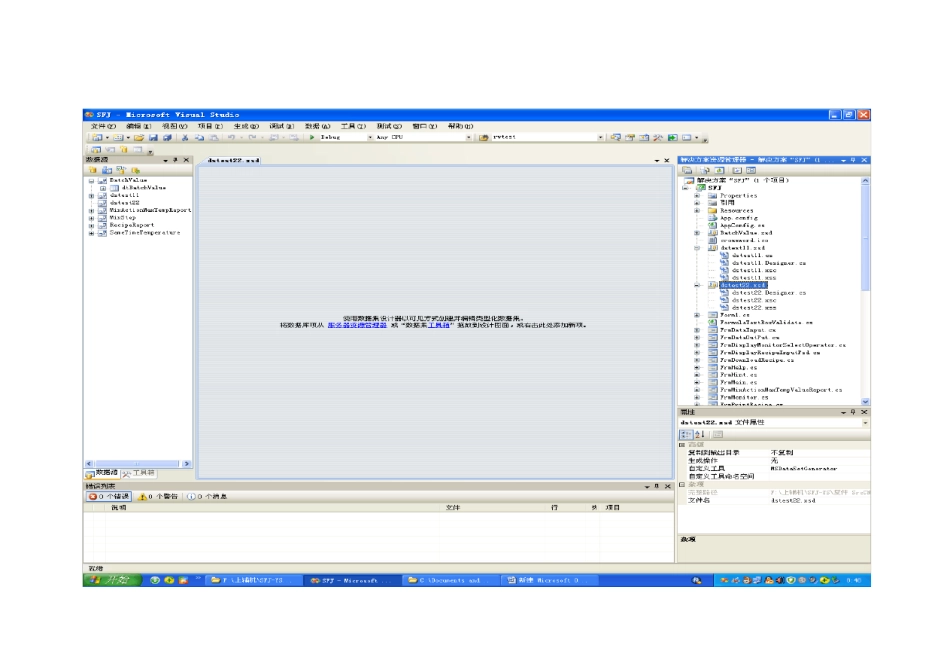950x672 pixels.
Task: Click the 开始 Start button on taskbar
Action: coord(113,581)
